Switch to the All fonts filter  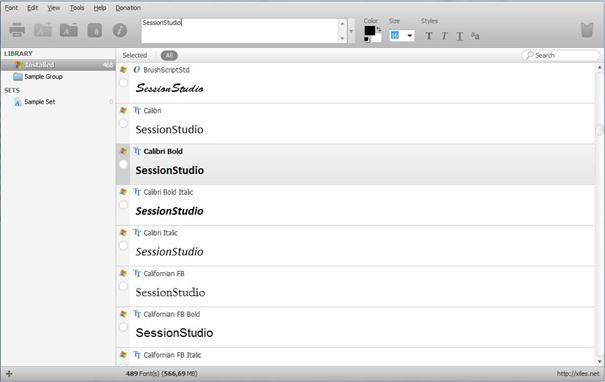[169, 56]
